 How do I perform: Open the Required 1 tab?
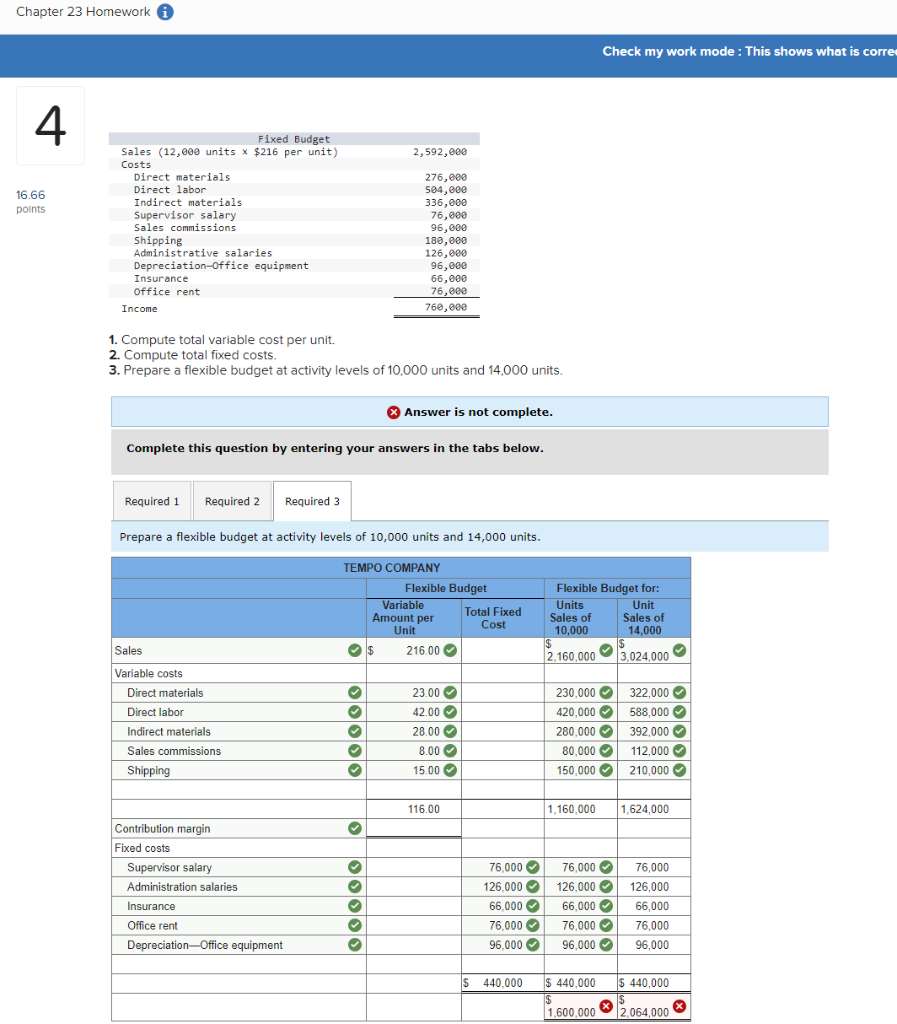click(151, 501)
